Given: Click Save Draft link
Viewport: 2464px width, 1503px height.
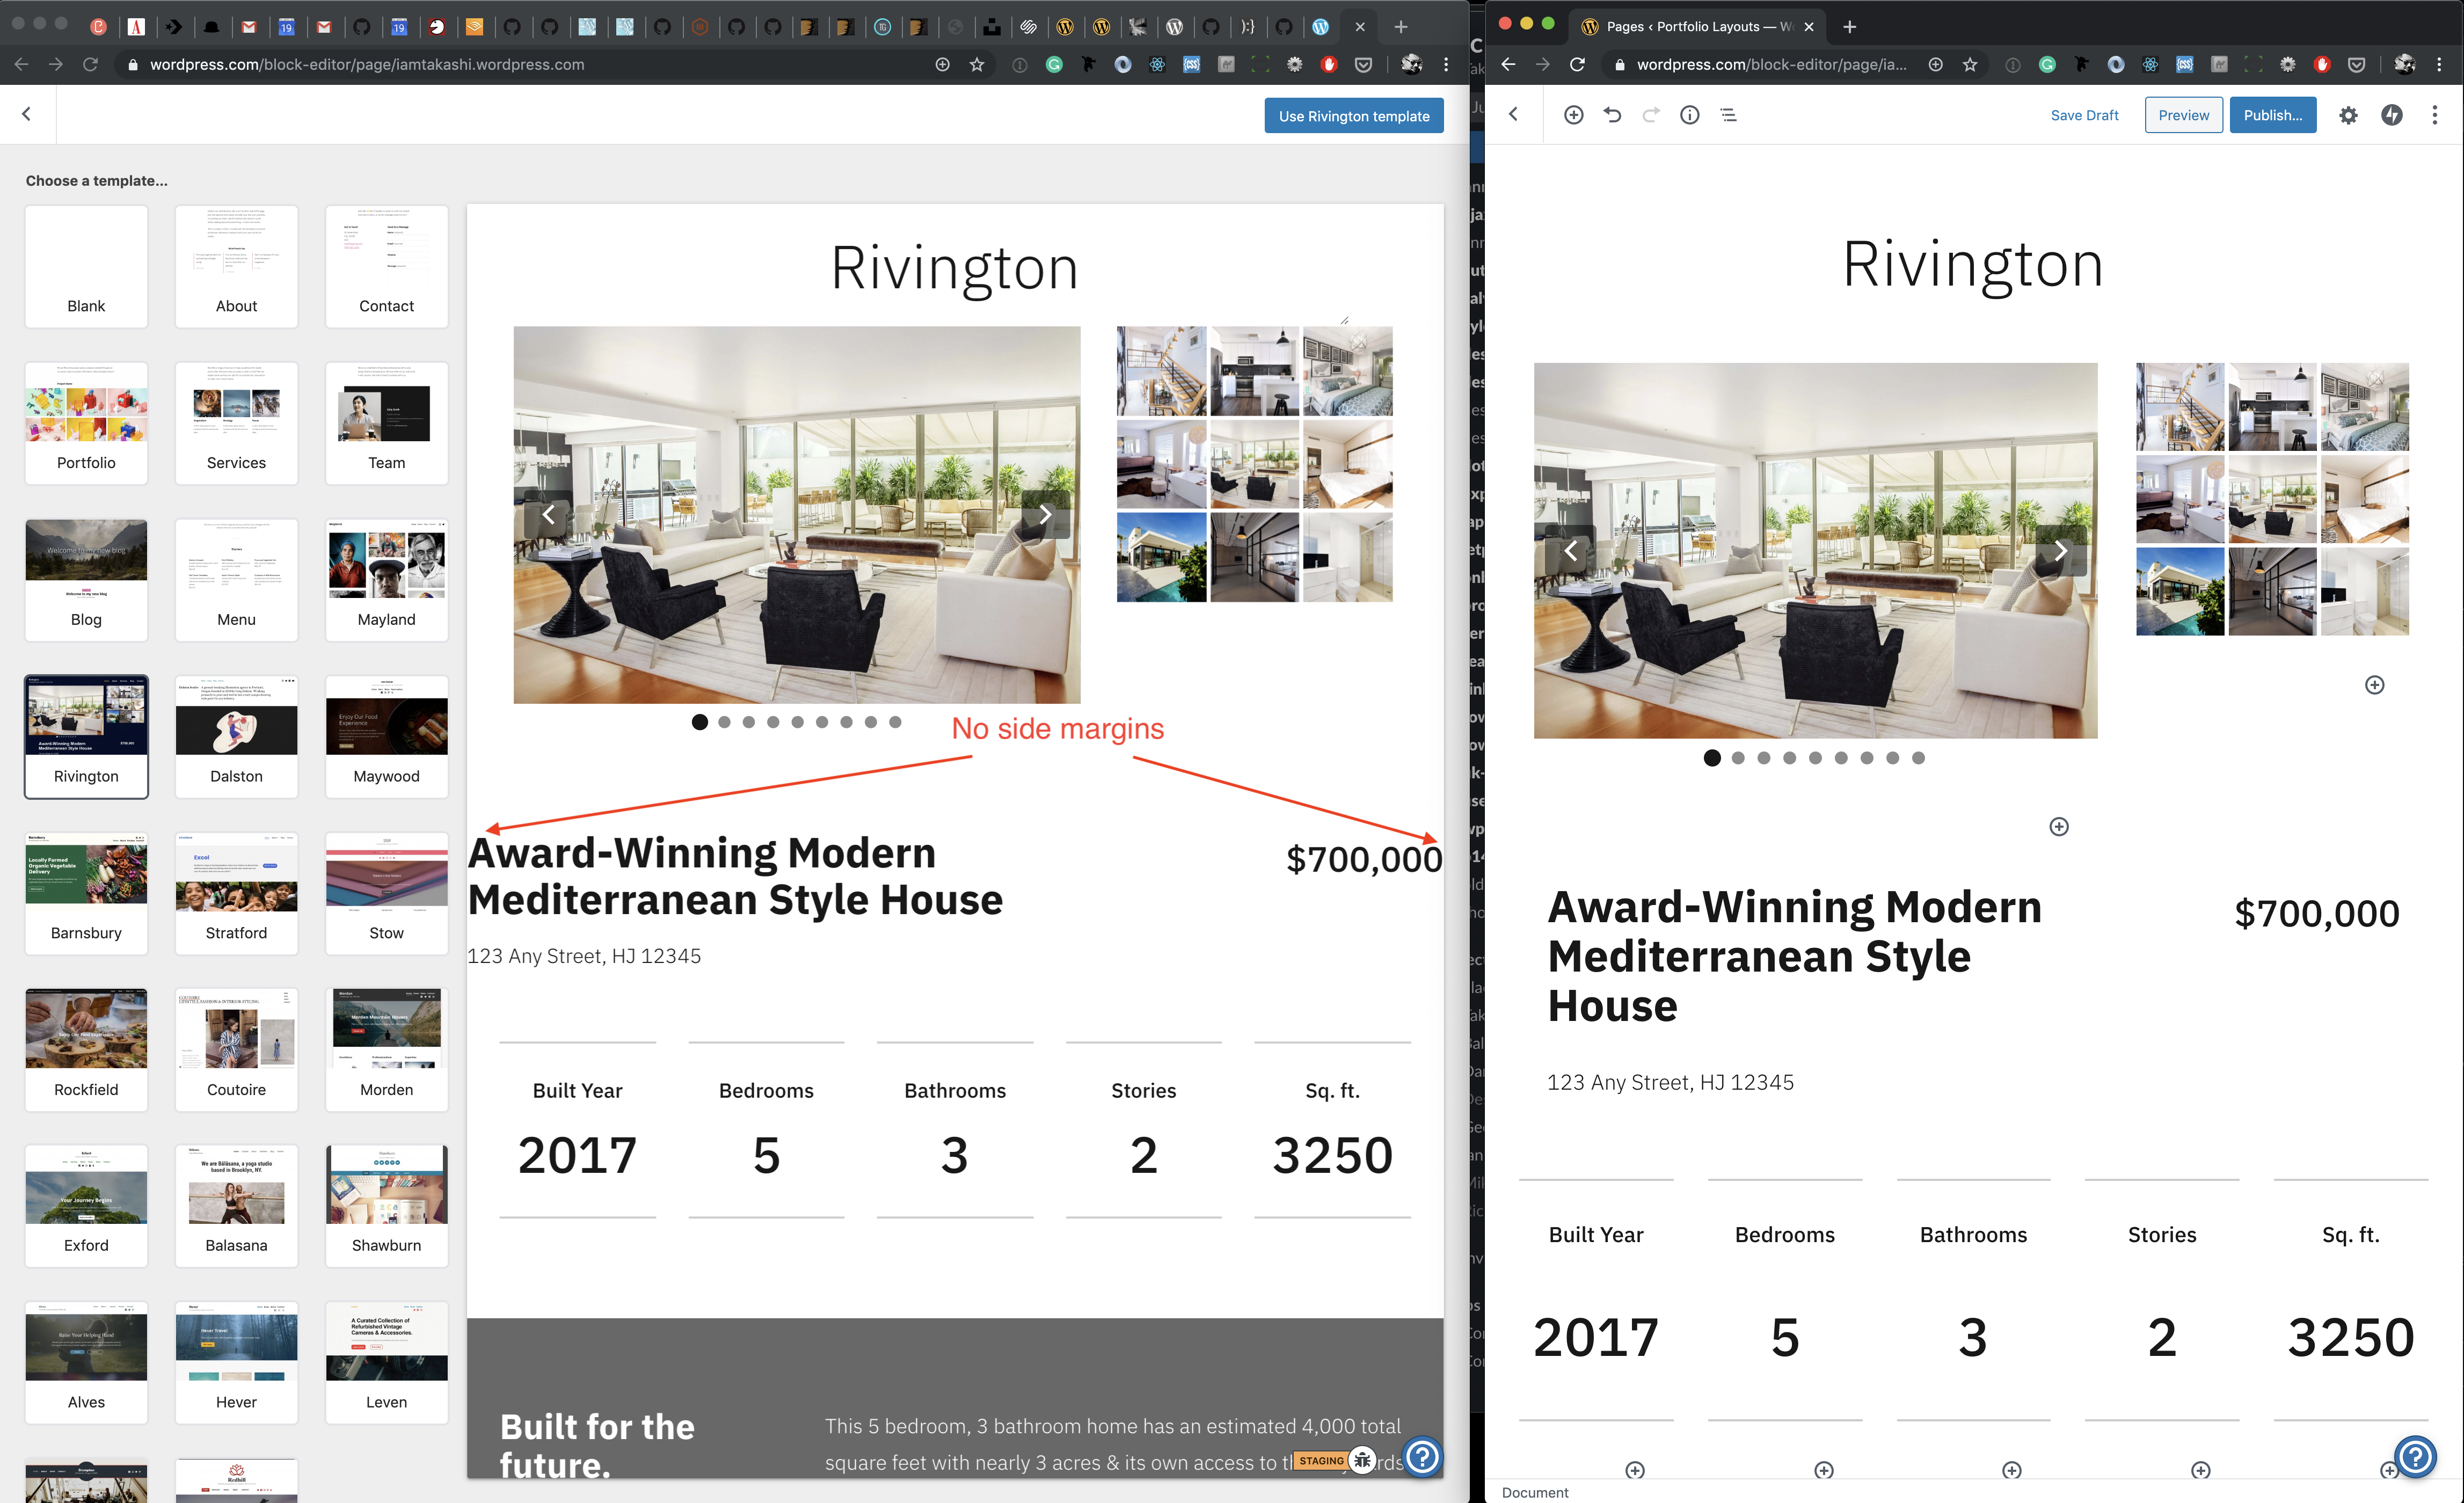Looking at the screenshot, I should pyautogui.click(x=2084, y=115).
